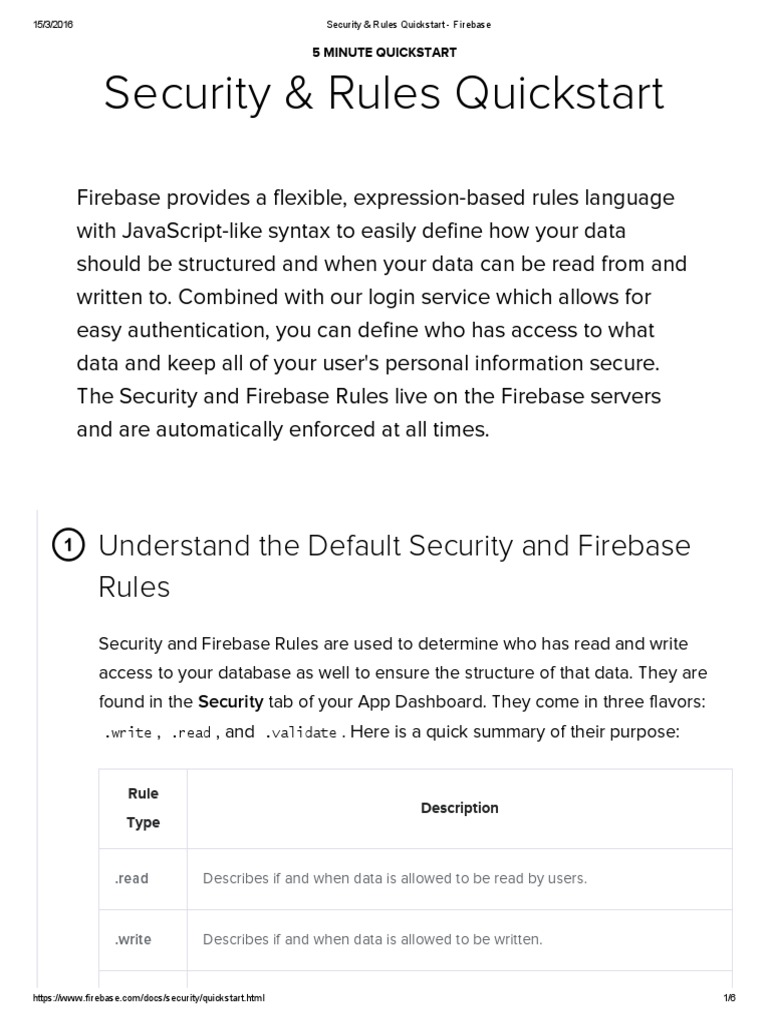Image resolution: width=768 pixels, height=1024 pixels.
Task: Click the inline ".validate" code snippet
Action: (x=300, y=733)
